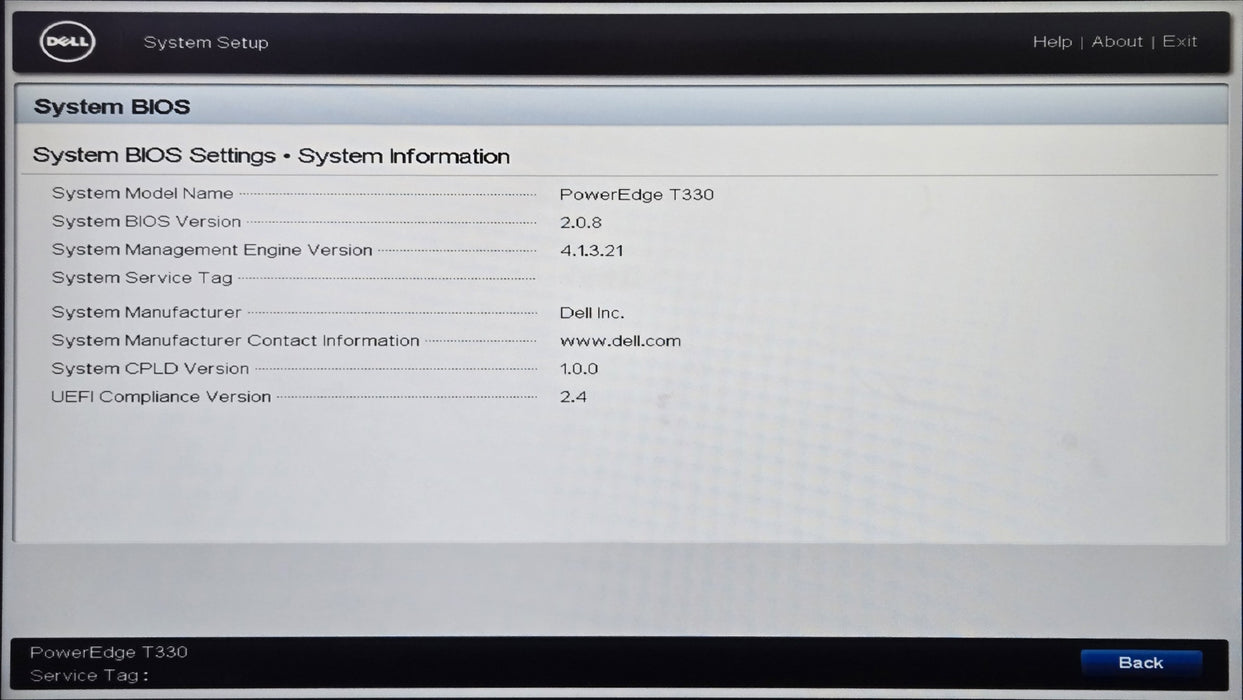Select the System CPLD Version label
Image resolution: width=1243 pixels, height=700 pixels.
150,369
